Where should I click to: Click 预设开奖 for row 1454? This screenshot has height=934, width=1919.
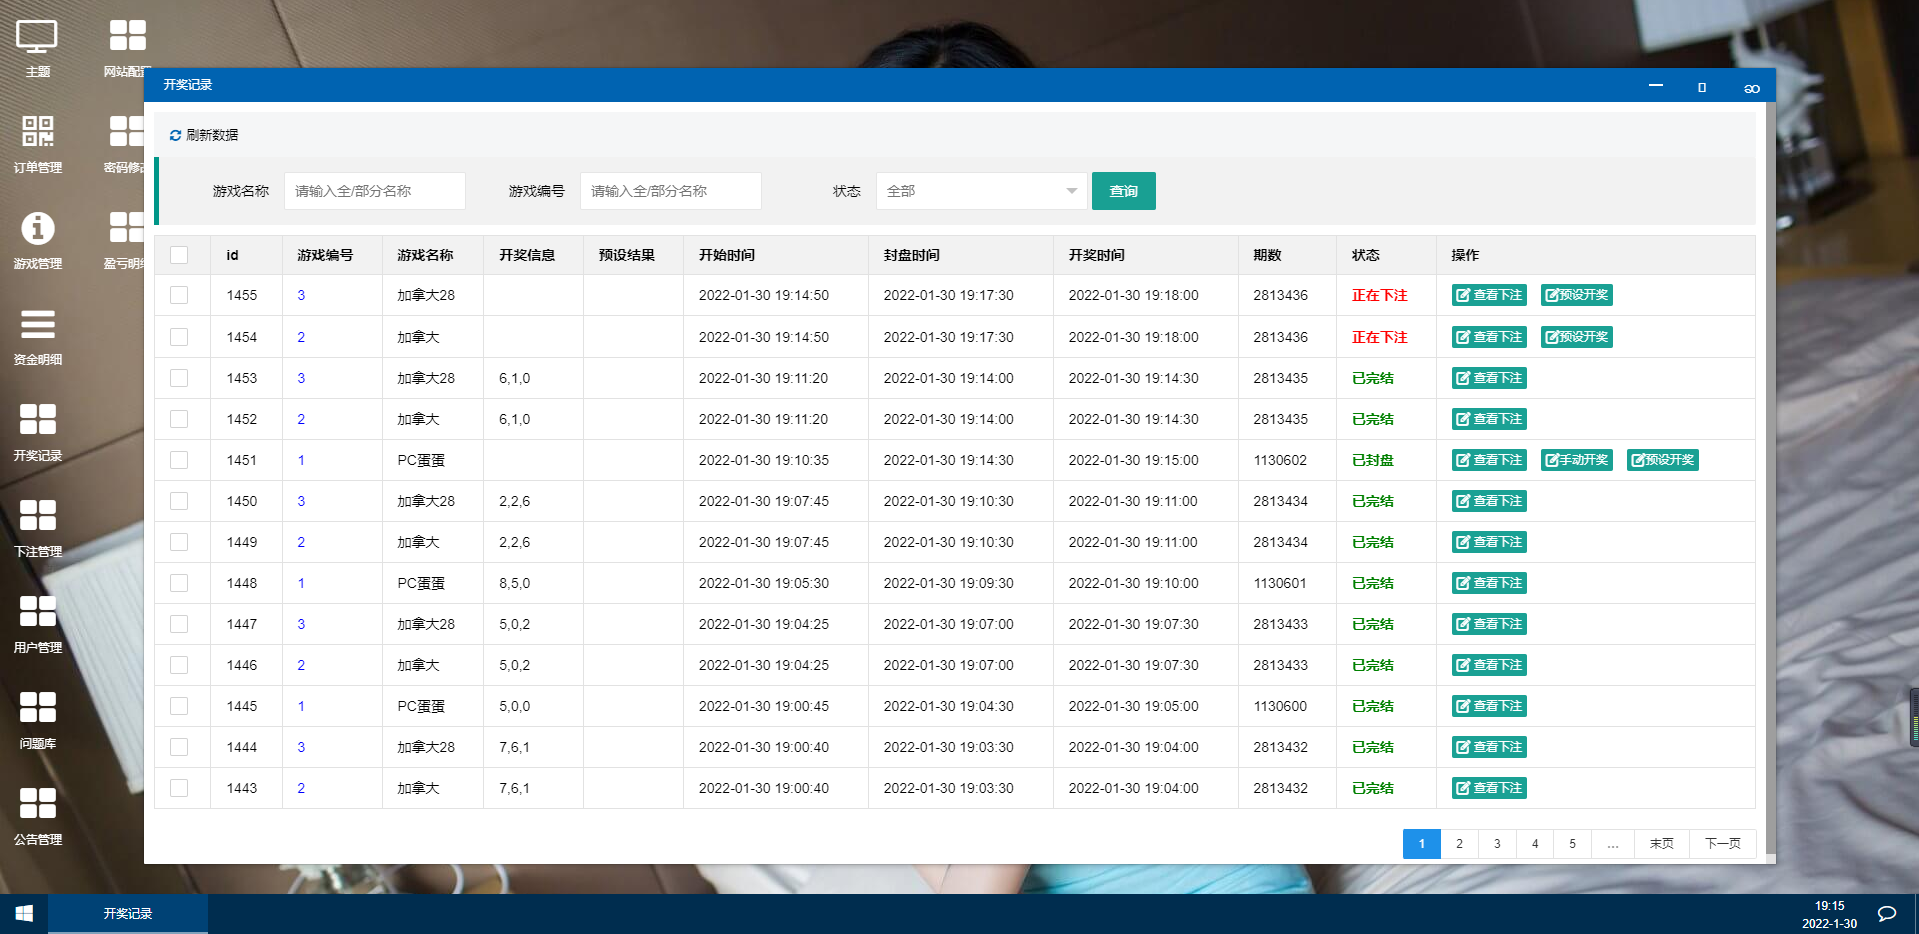coord(1577,337)
